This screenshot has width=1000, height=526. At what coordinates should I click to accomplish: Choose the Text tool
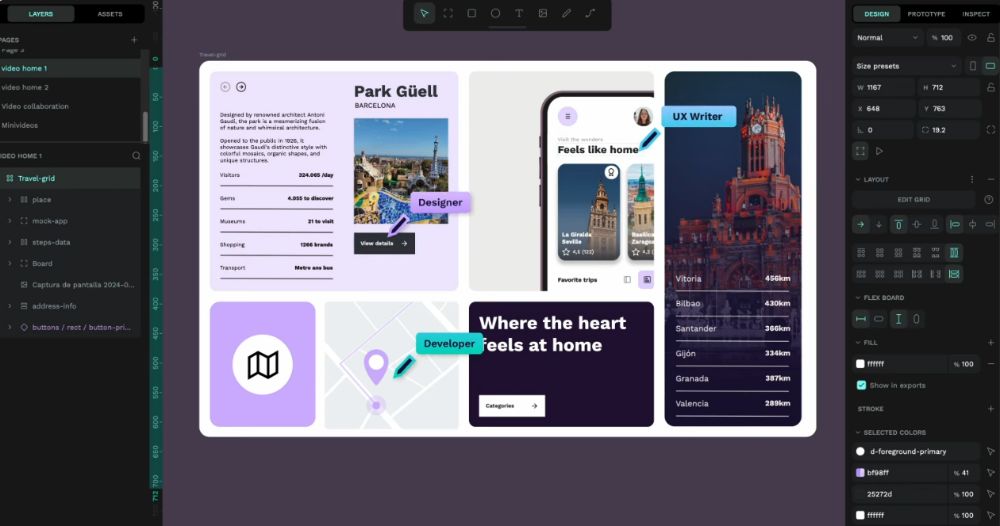pyautogui.click(x=519, y=14)
